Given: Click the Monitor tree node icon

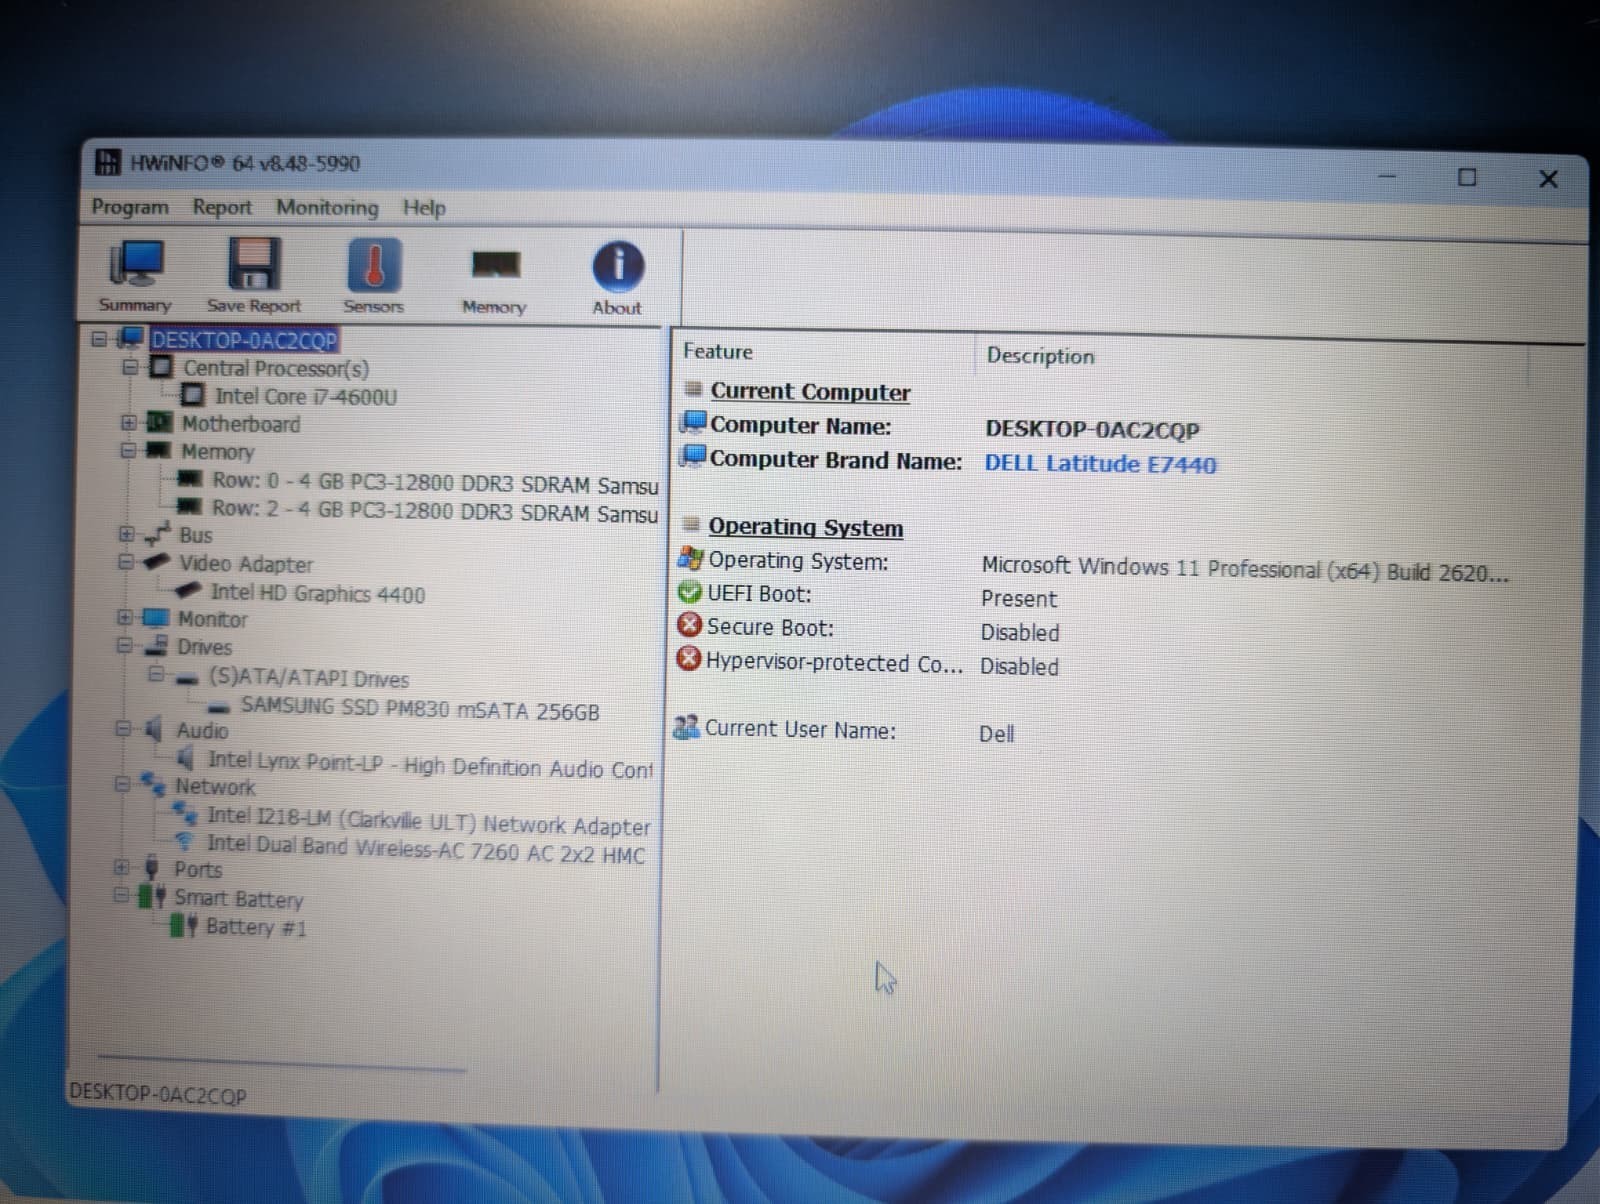Looking at the screenshot, I should pyautogui.click(x=155, y=617).
